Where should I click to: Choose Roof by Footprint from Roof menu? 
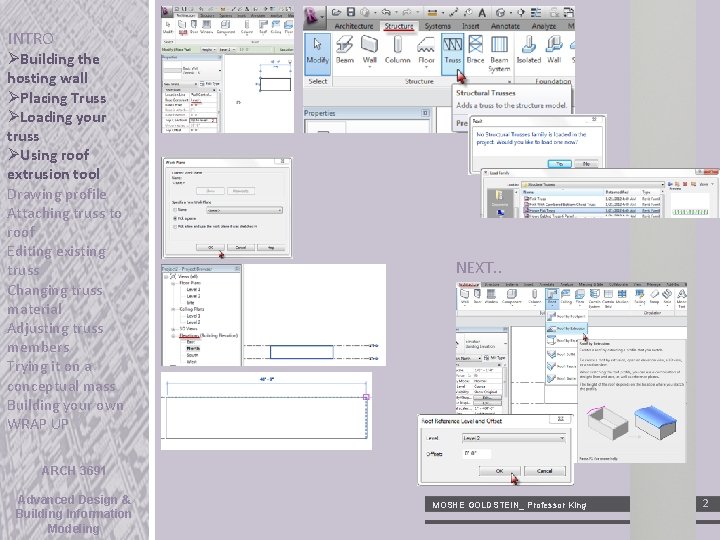coord(566,316)
